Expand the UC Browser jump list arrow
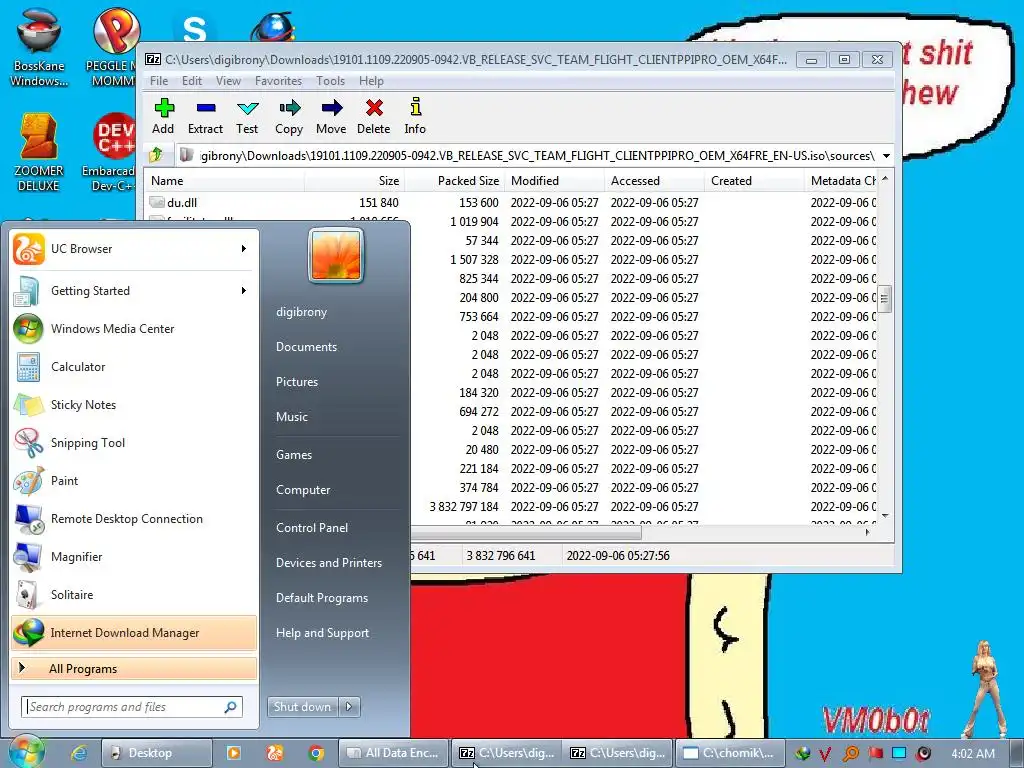1024x768 pixels. 244,249
